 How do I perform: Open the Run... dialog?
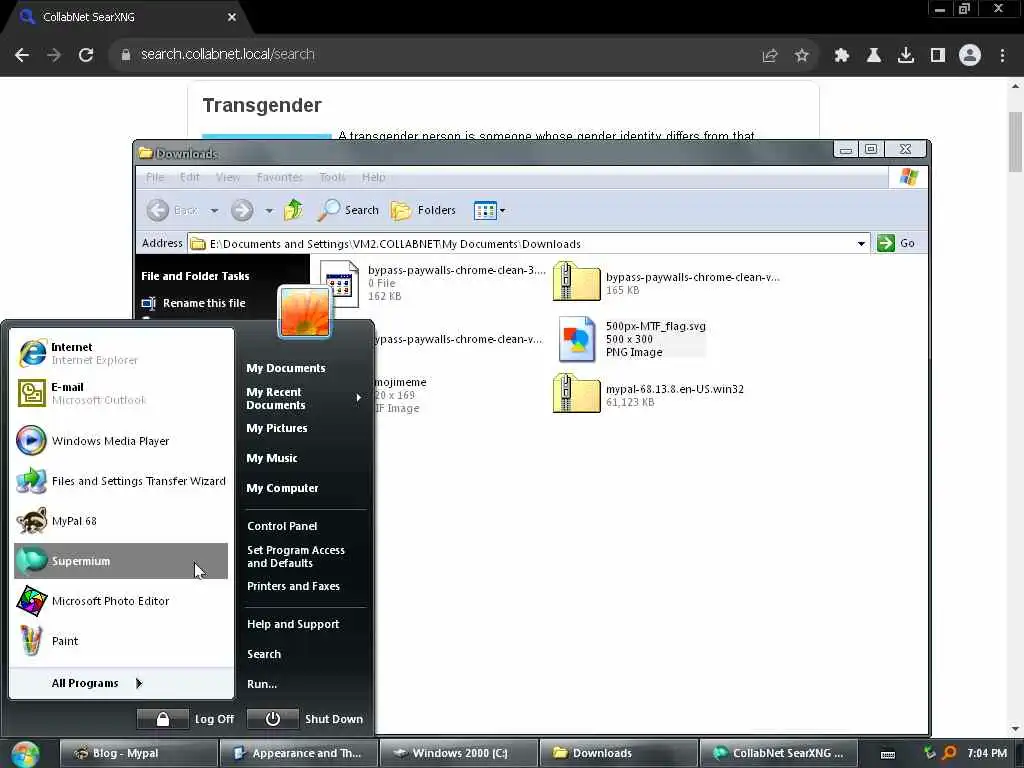pyautogui.click(x=262, y=684)
